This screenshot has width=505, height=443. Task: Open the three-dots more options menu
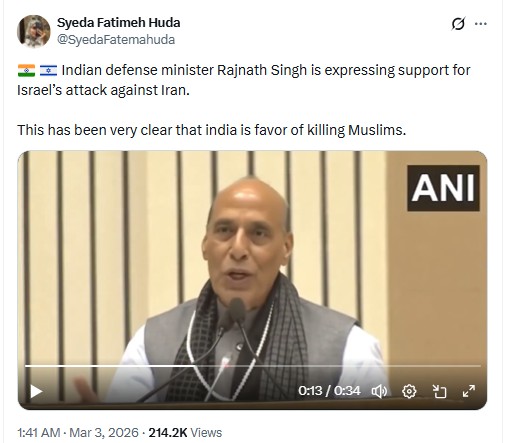(480, 24)
